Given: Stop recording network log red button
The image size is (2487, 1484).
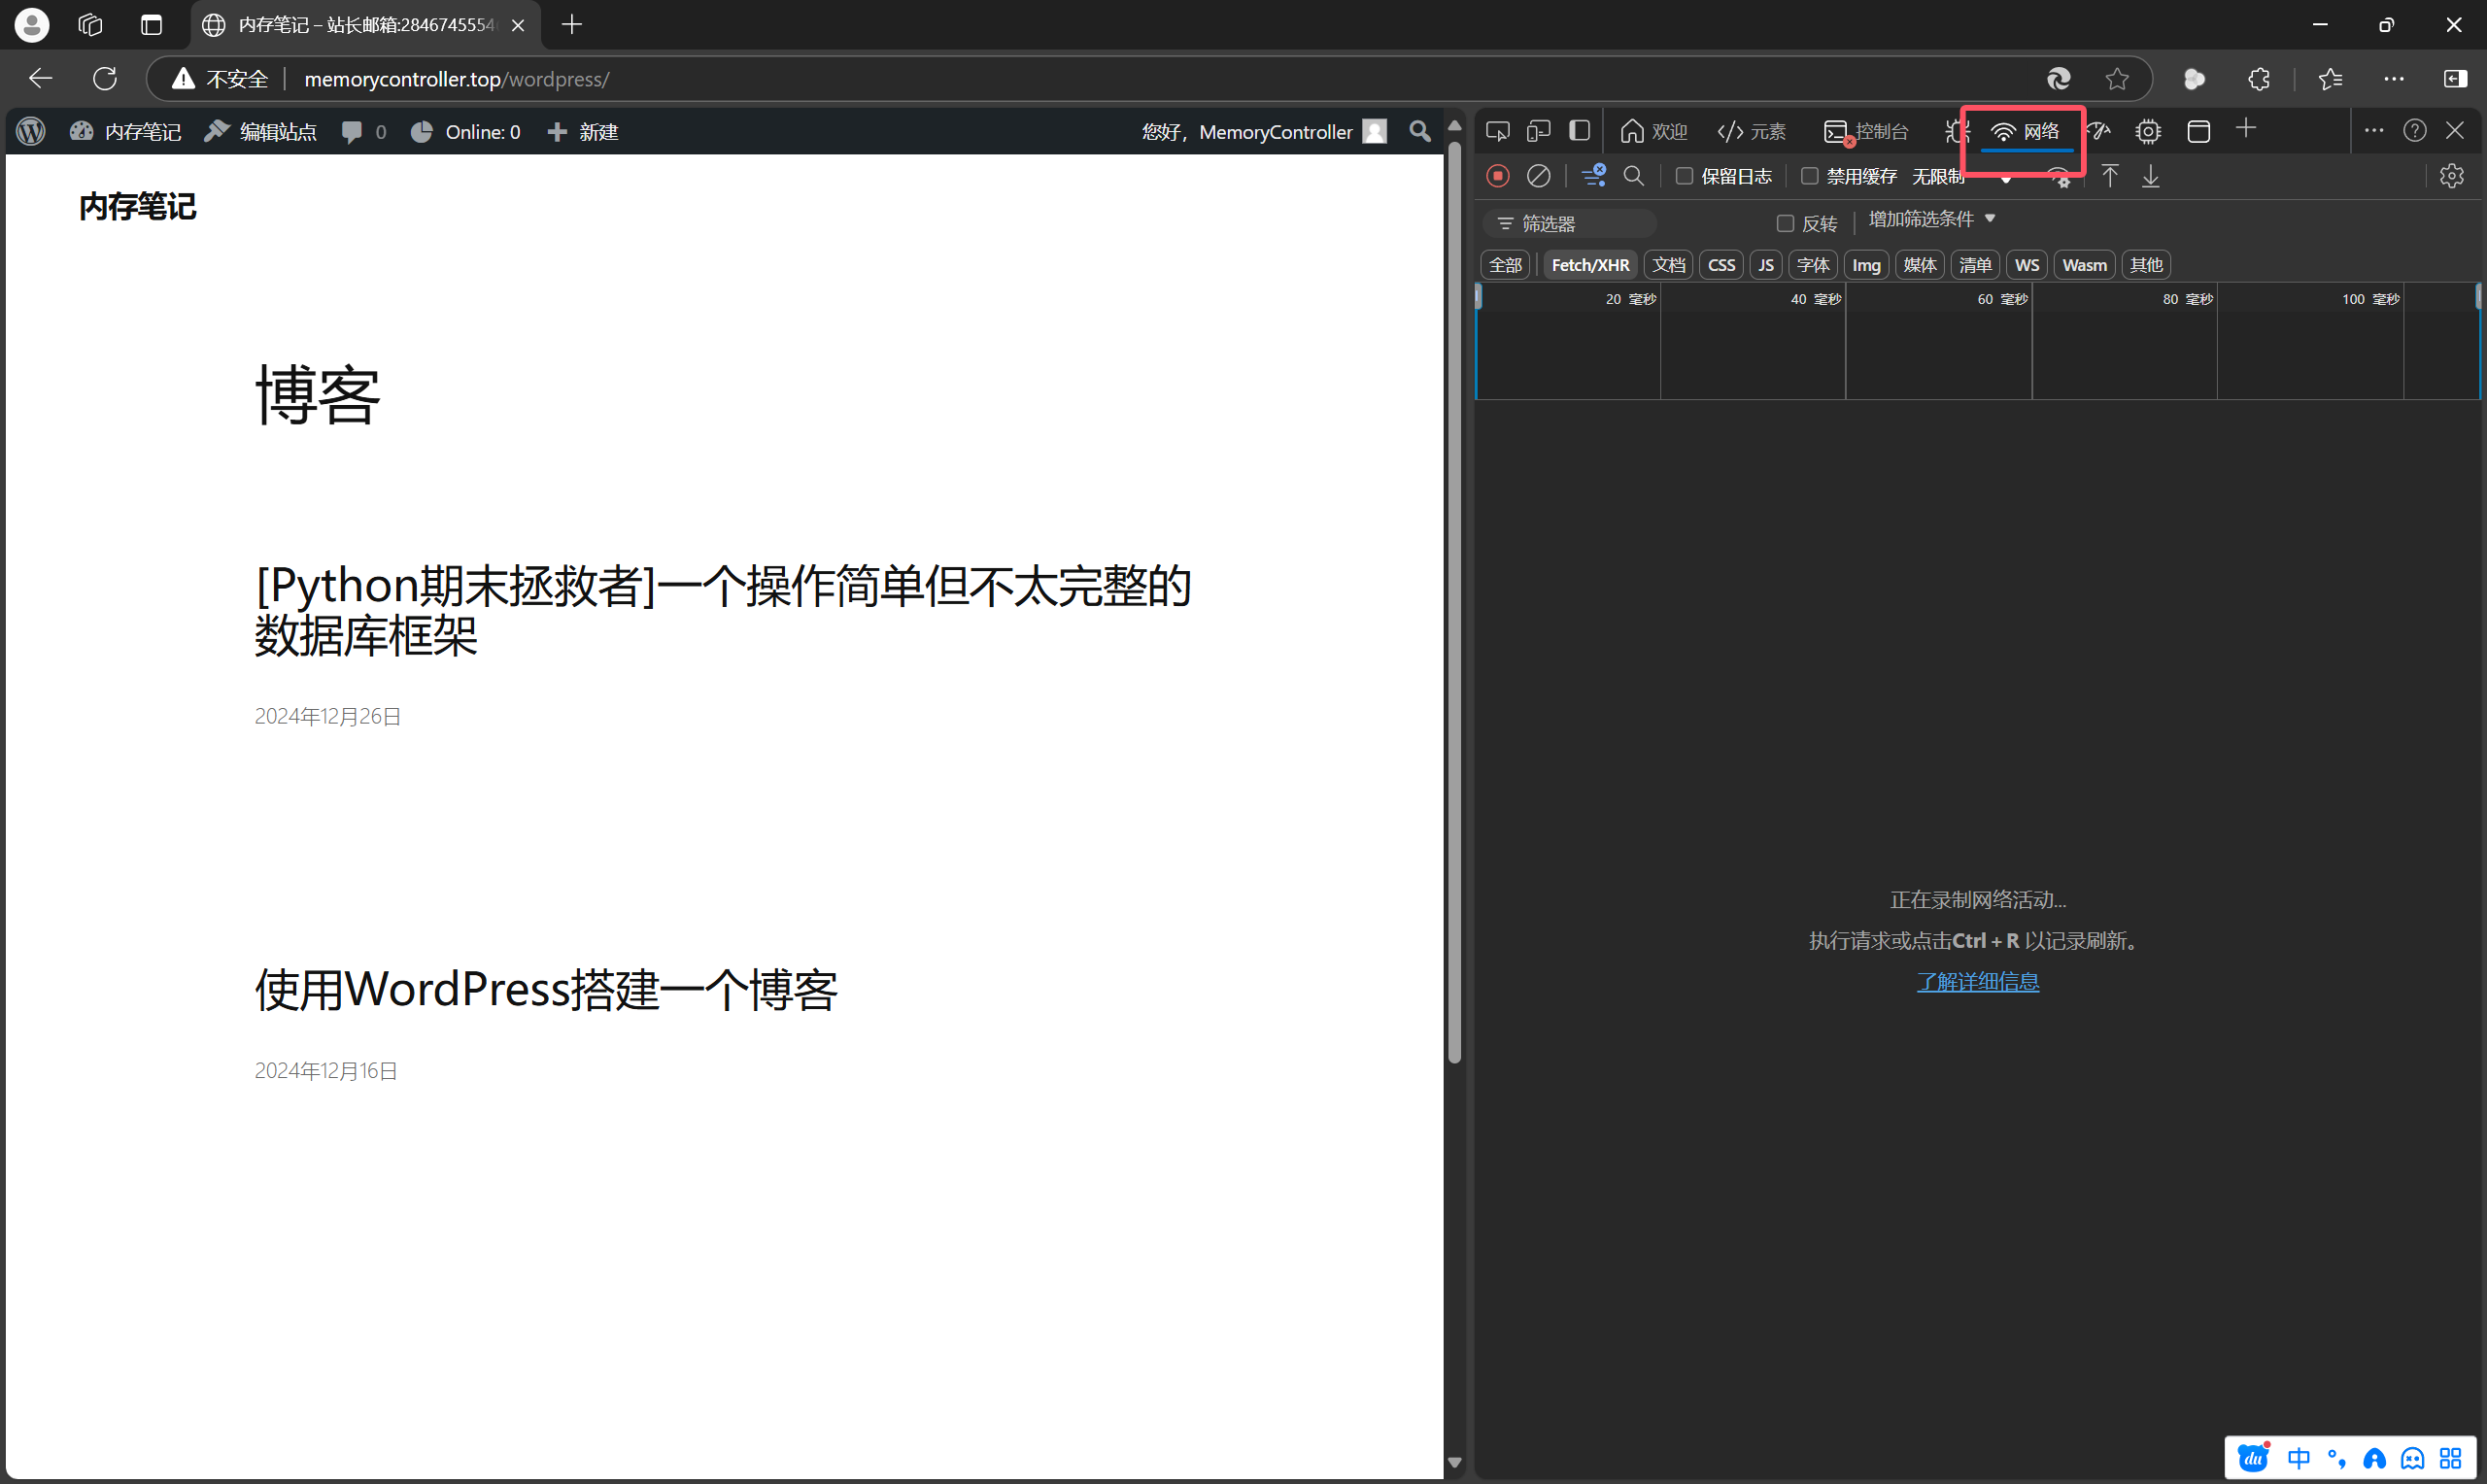Looking at the screenshot, I should click(1497, 176).
